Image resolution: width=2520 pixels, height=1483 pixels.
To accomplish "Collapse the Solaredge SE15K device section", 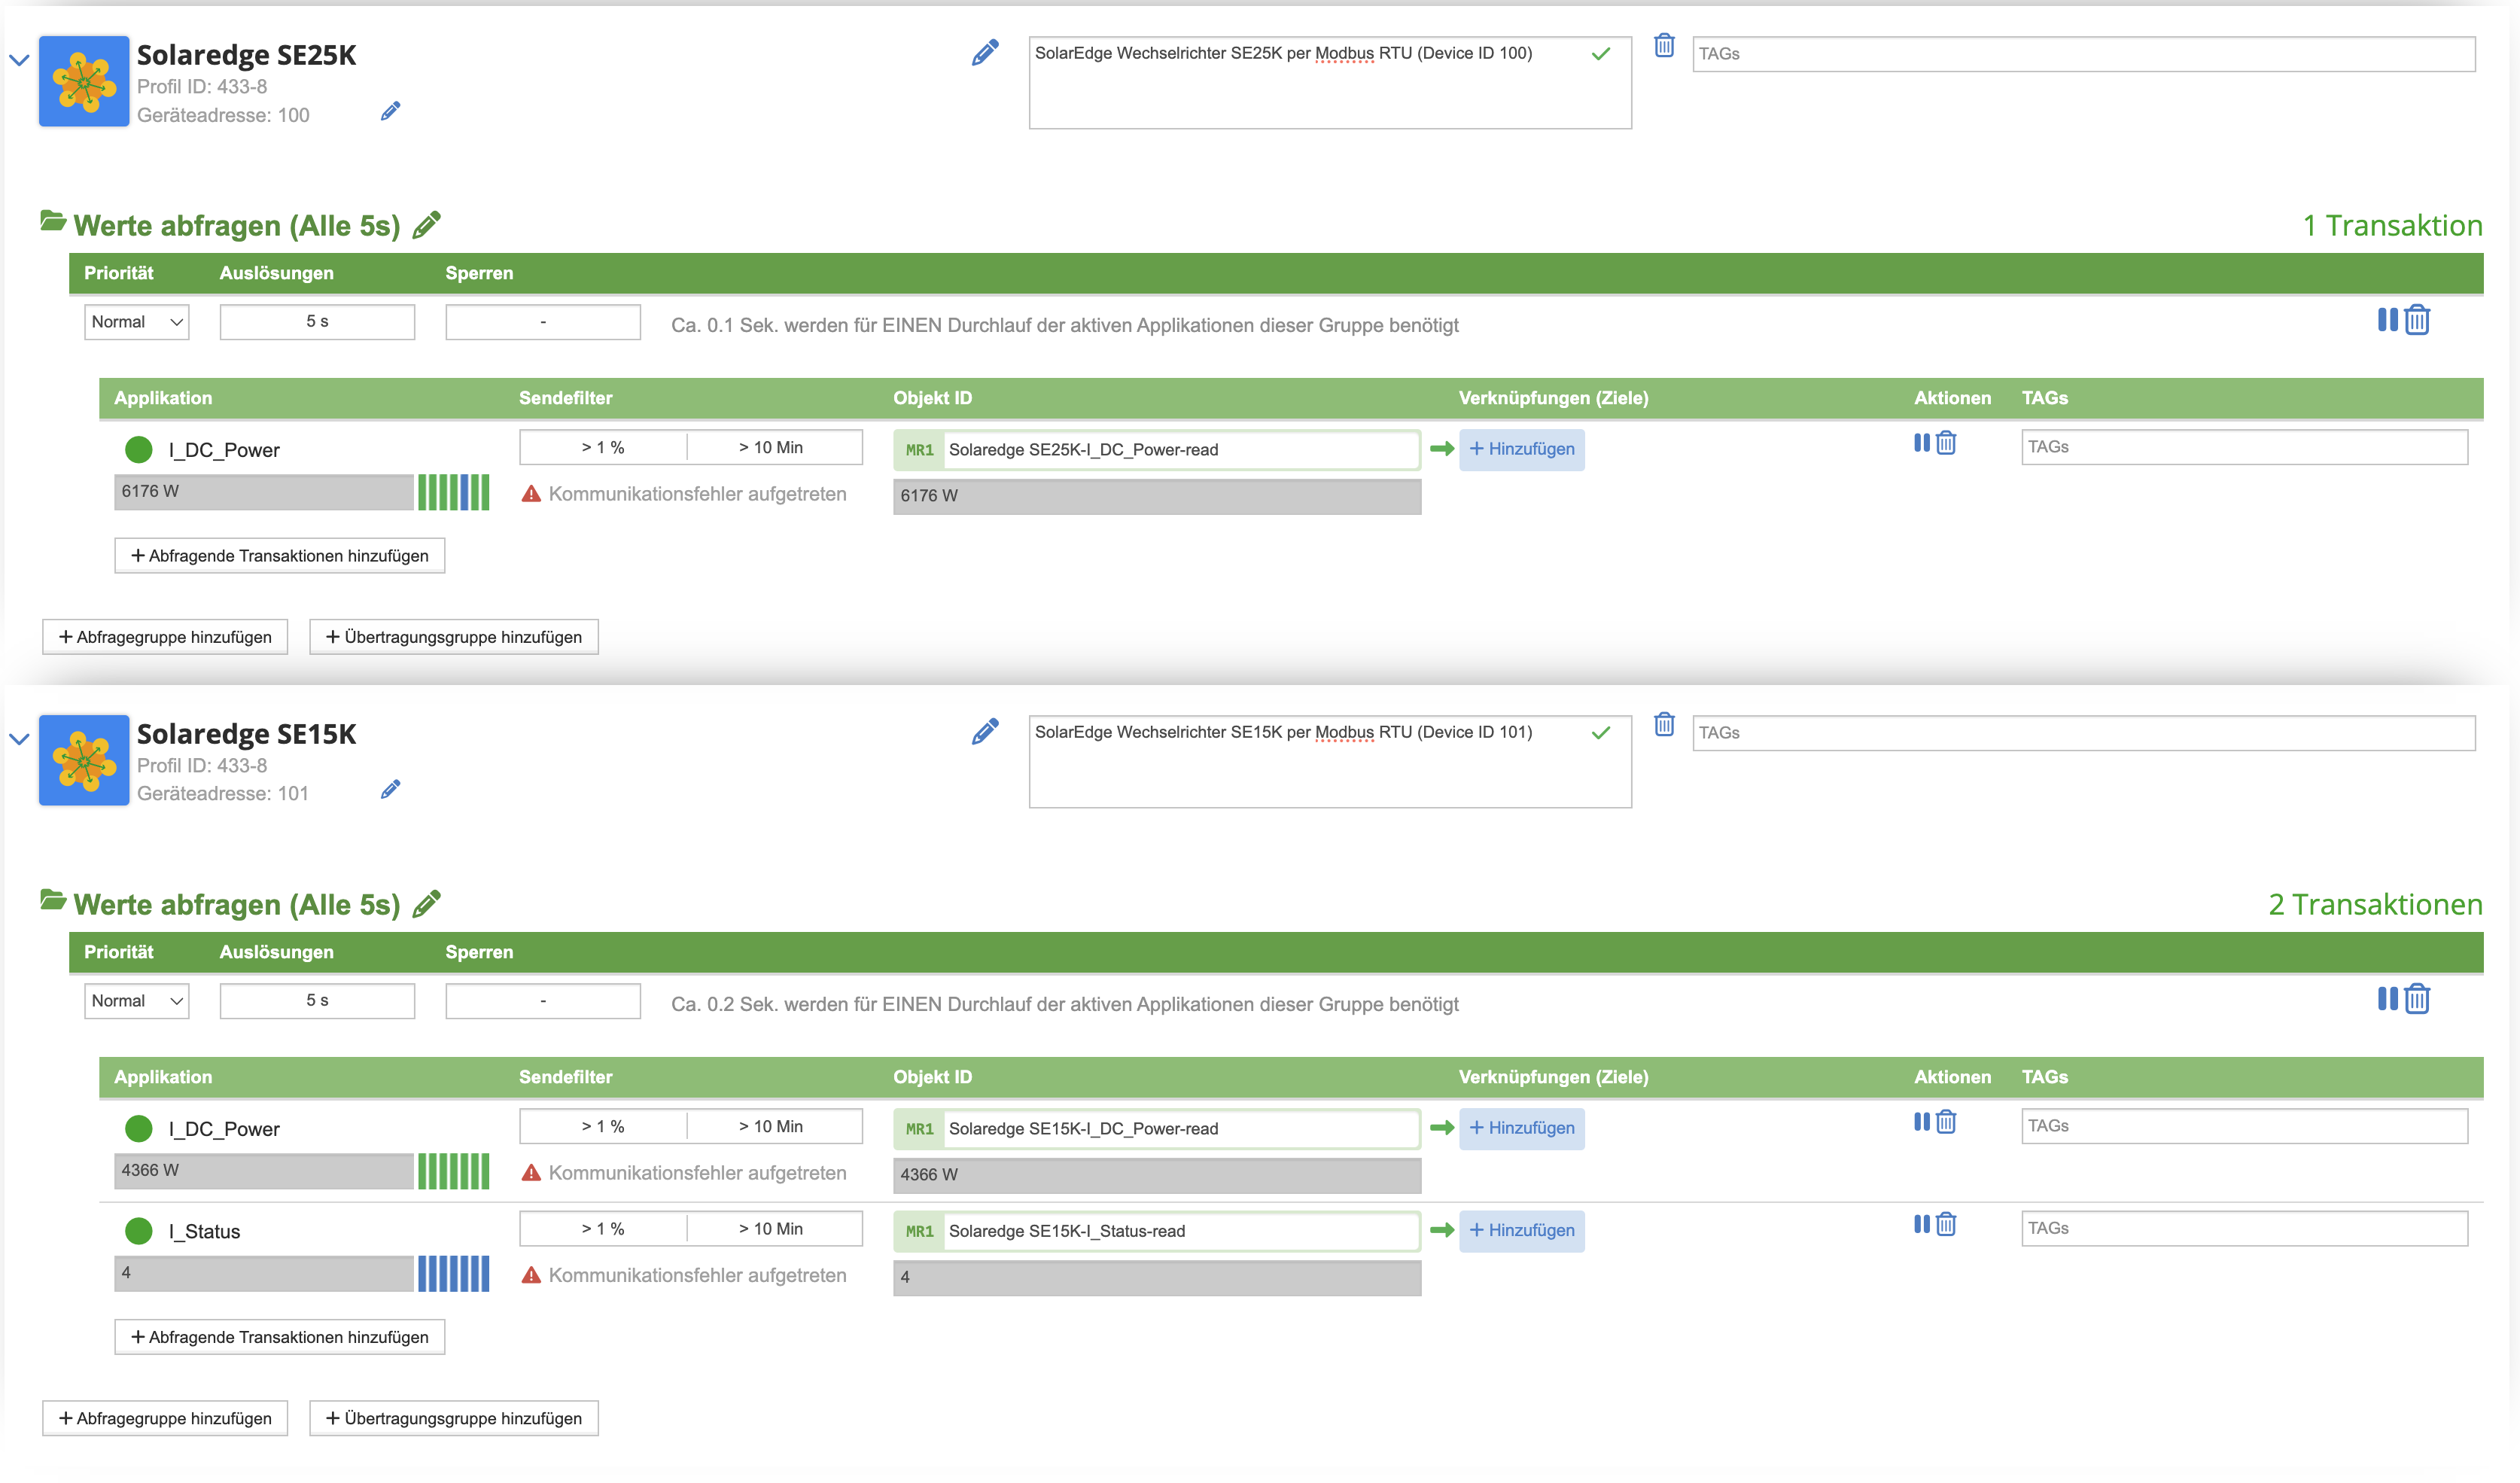I will pos(19,739).
